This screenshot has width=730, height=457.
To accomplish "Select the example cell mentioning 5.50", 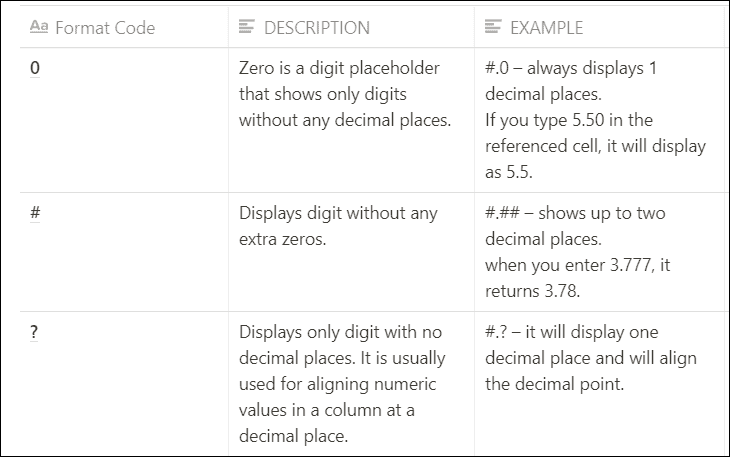I will click(x=602, y=120).
